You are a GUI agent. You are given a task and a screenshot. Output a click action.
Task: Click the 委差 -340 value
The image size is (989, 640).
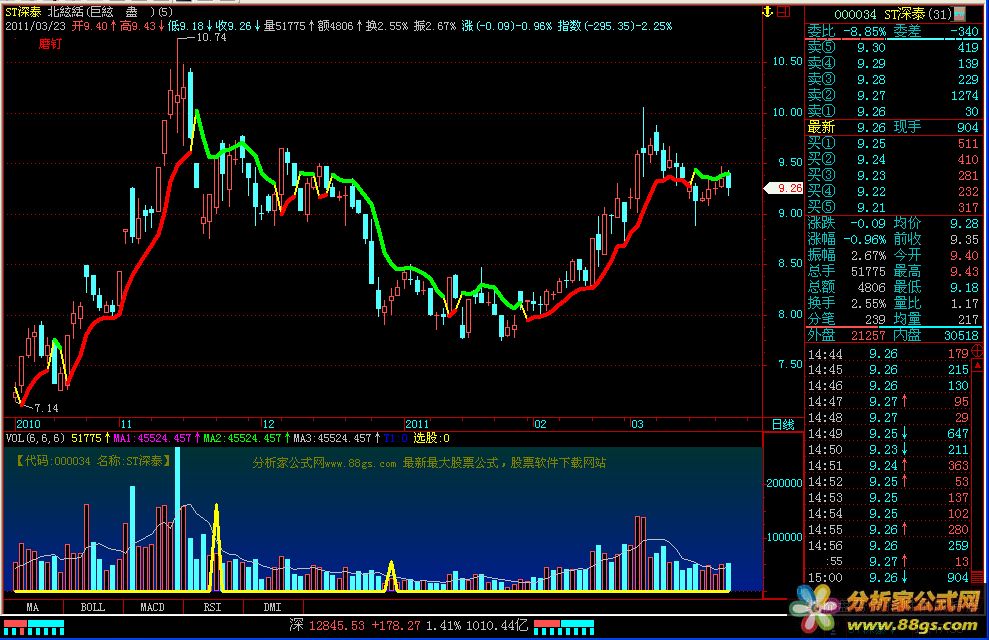point(964,32)
